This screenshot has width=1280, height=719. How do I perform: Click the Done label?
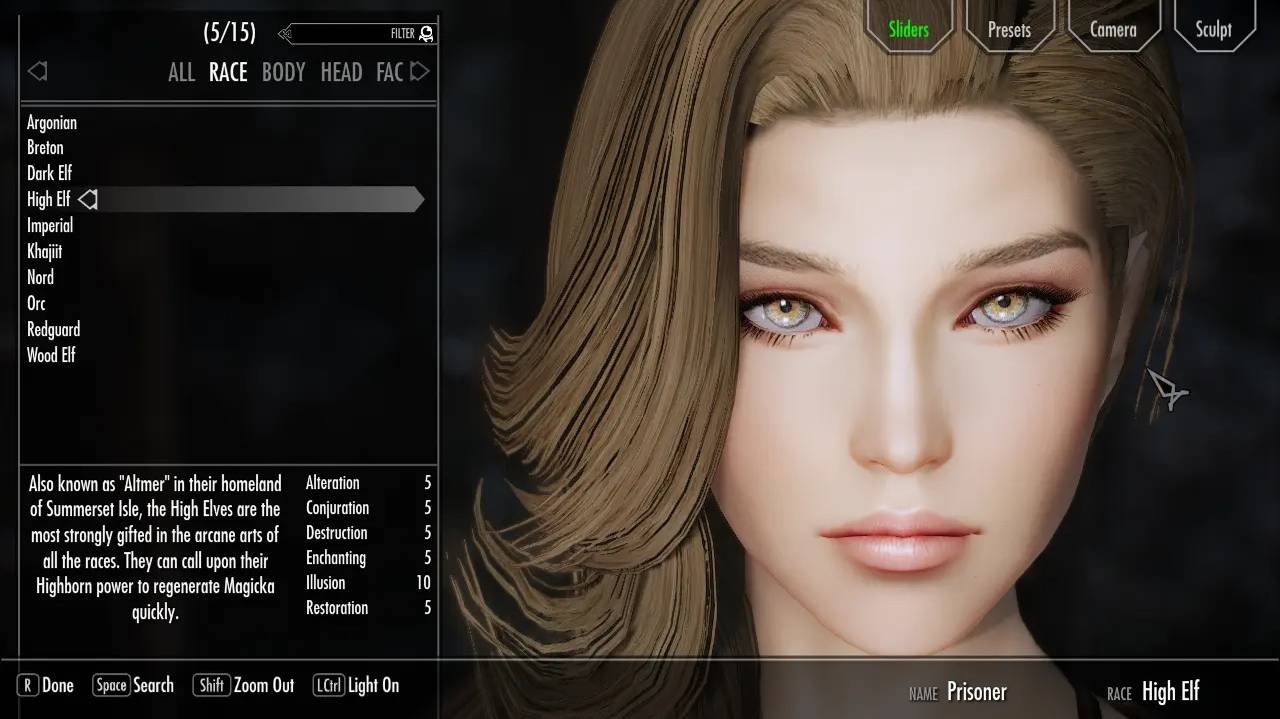[x=58, y=685]
